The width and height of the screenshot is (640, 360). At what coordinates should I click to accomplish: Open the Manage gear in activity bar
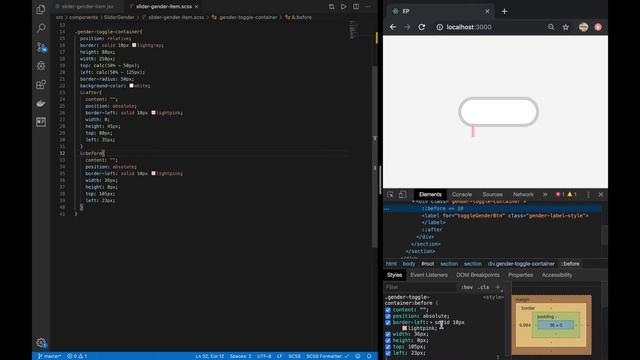[x=41, y=342]
